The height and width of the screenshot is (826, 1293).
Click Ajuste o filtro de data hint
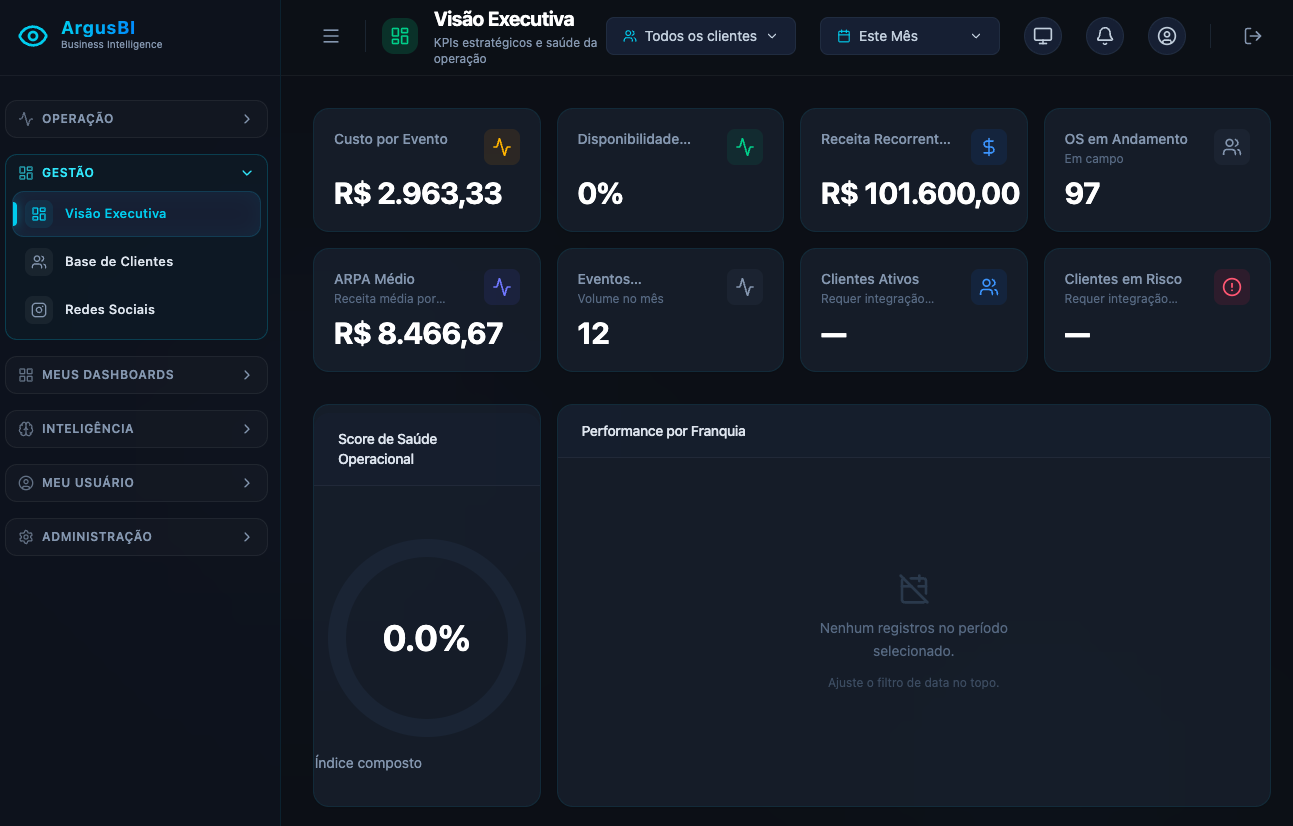pyautogui.click(x=914, y=683)
